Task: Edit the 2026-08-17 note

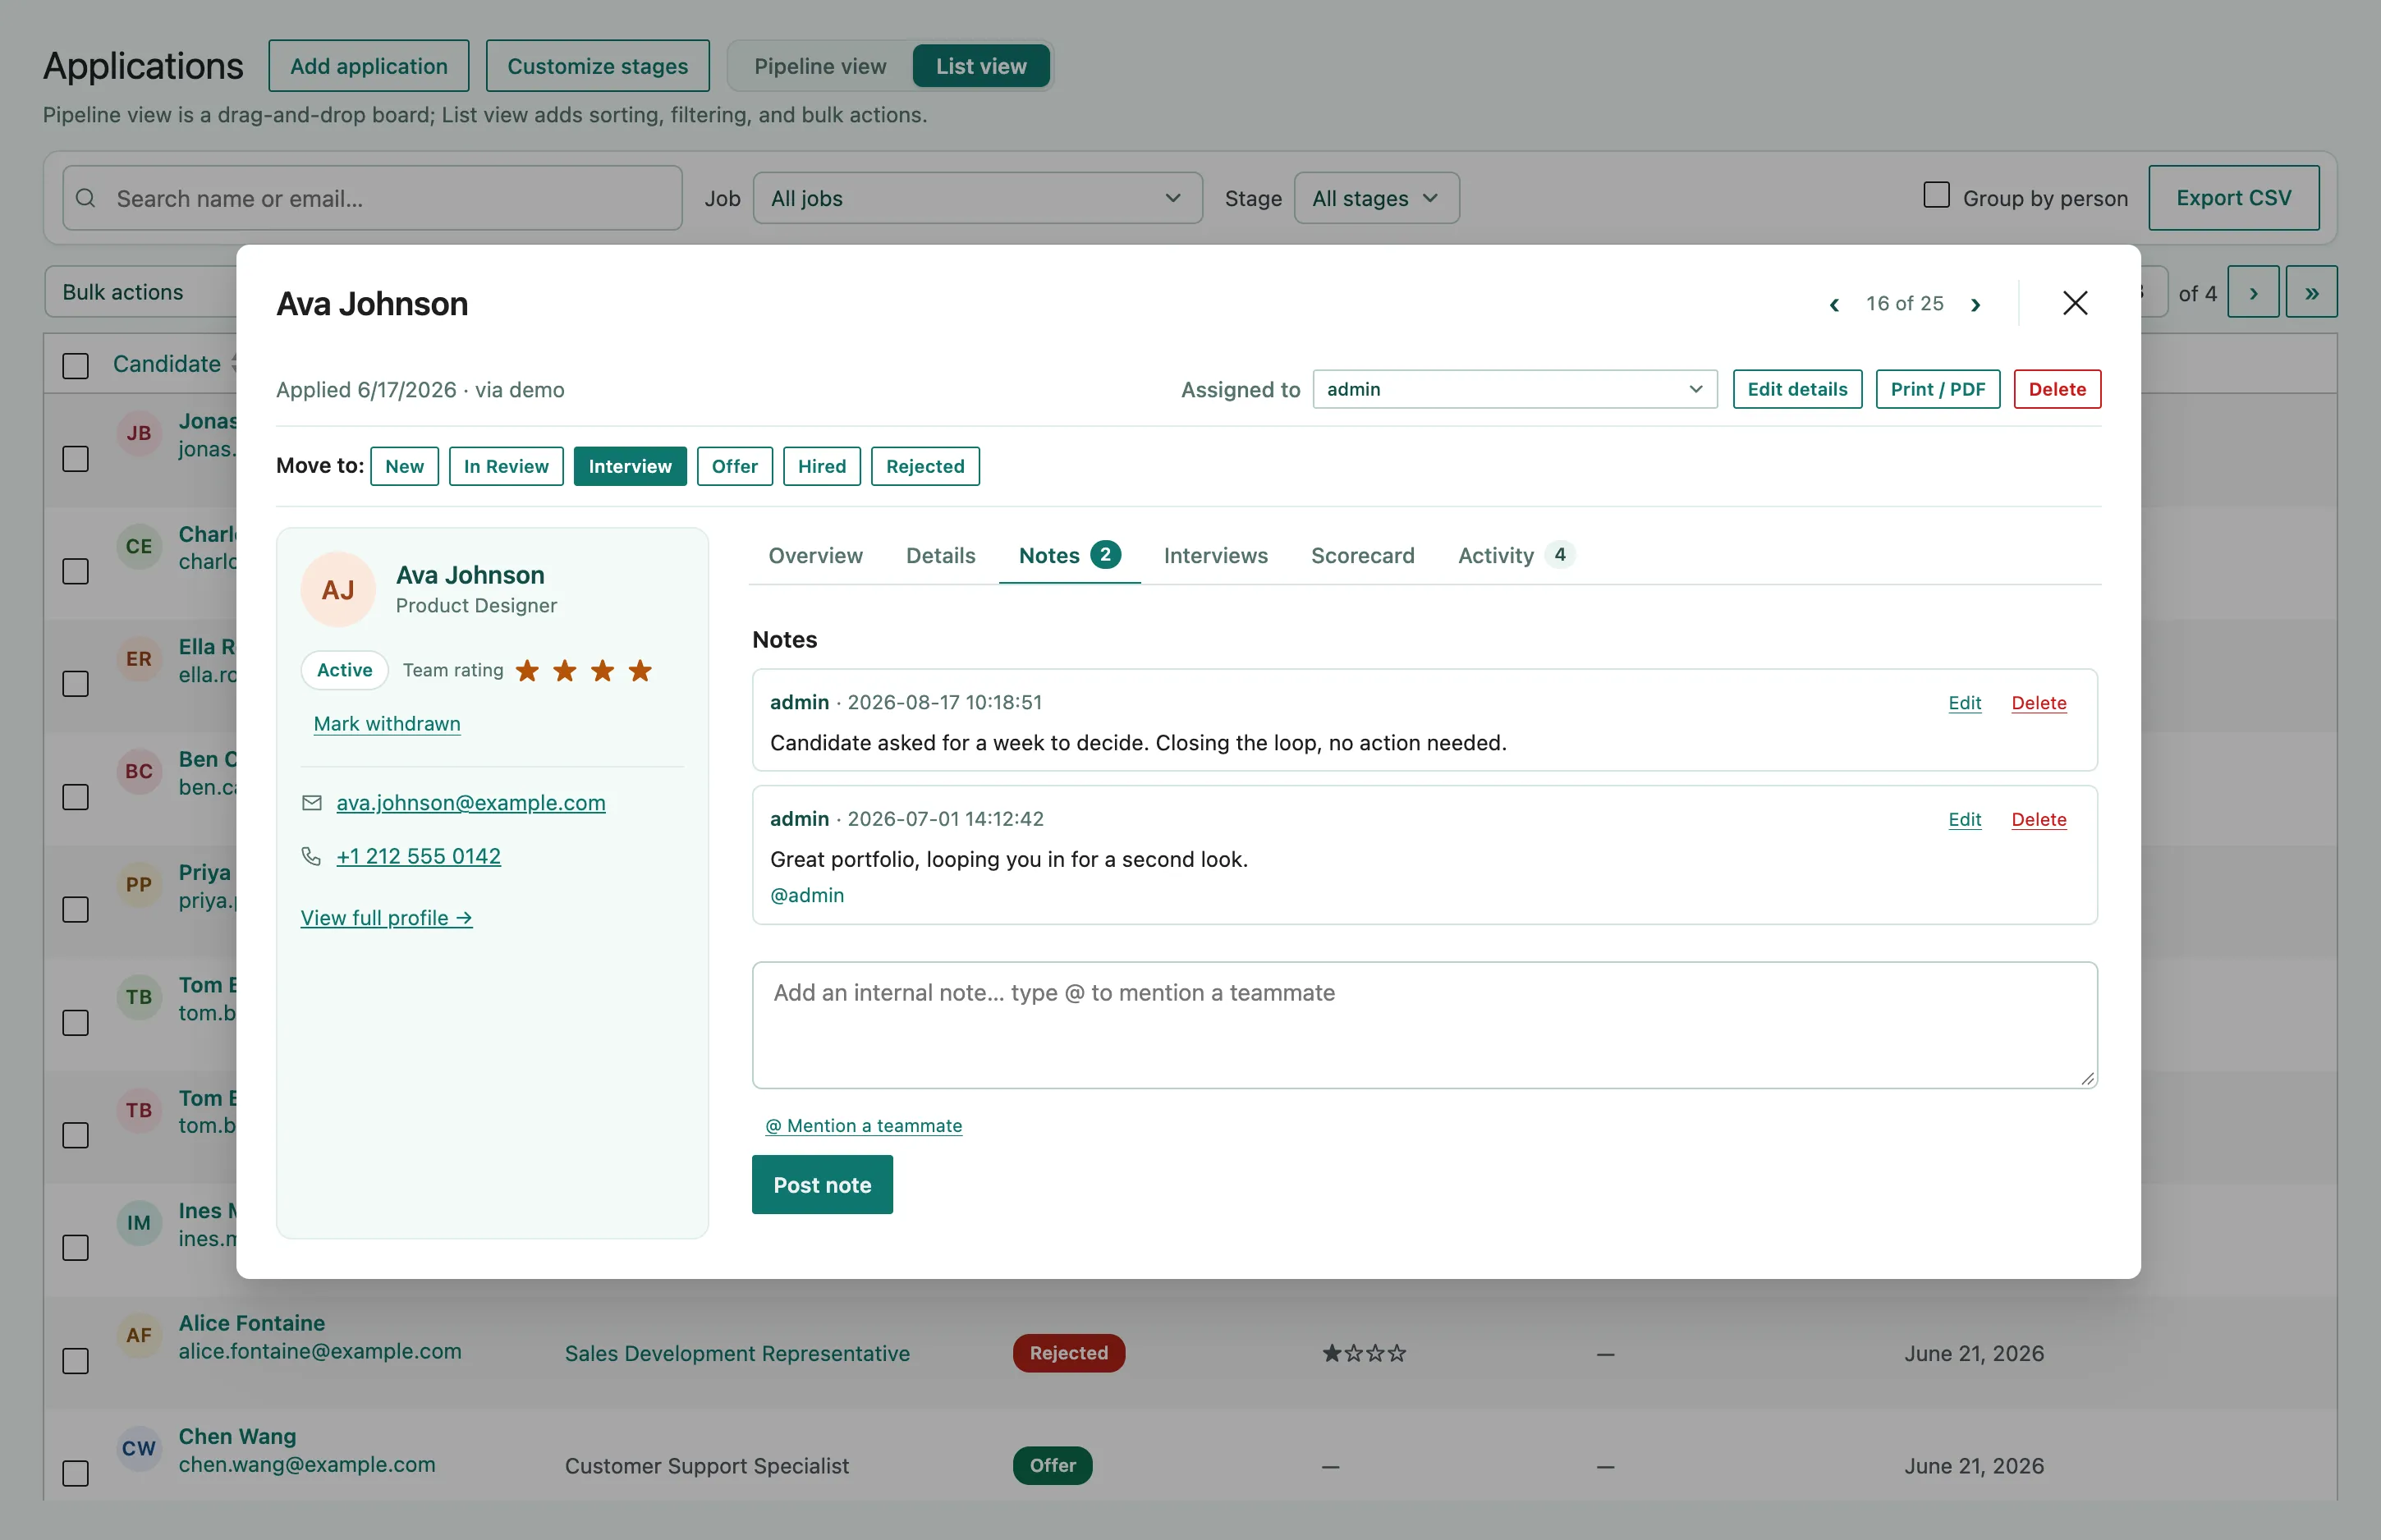Action: (1964, 703)
